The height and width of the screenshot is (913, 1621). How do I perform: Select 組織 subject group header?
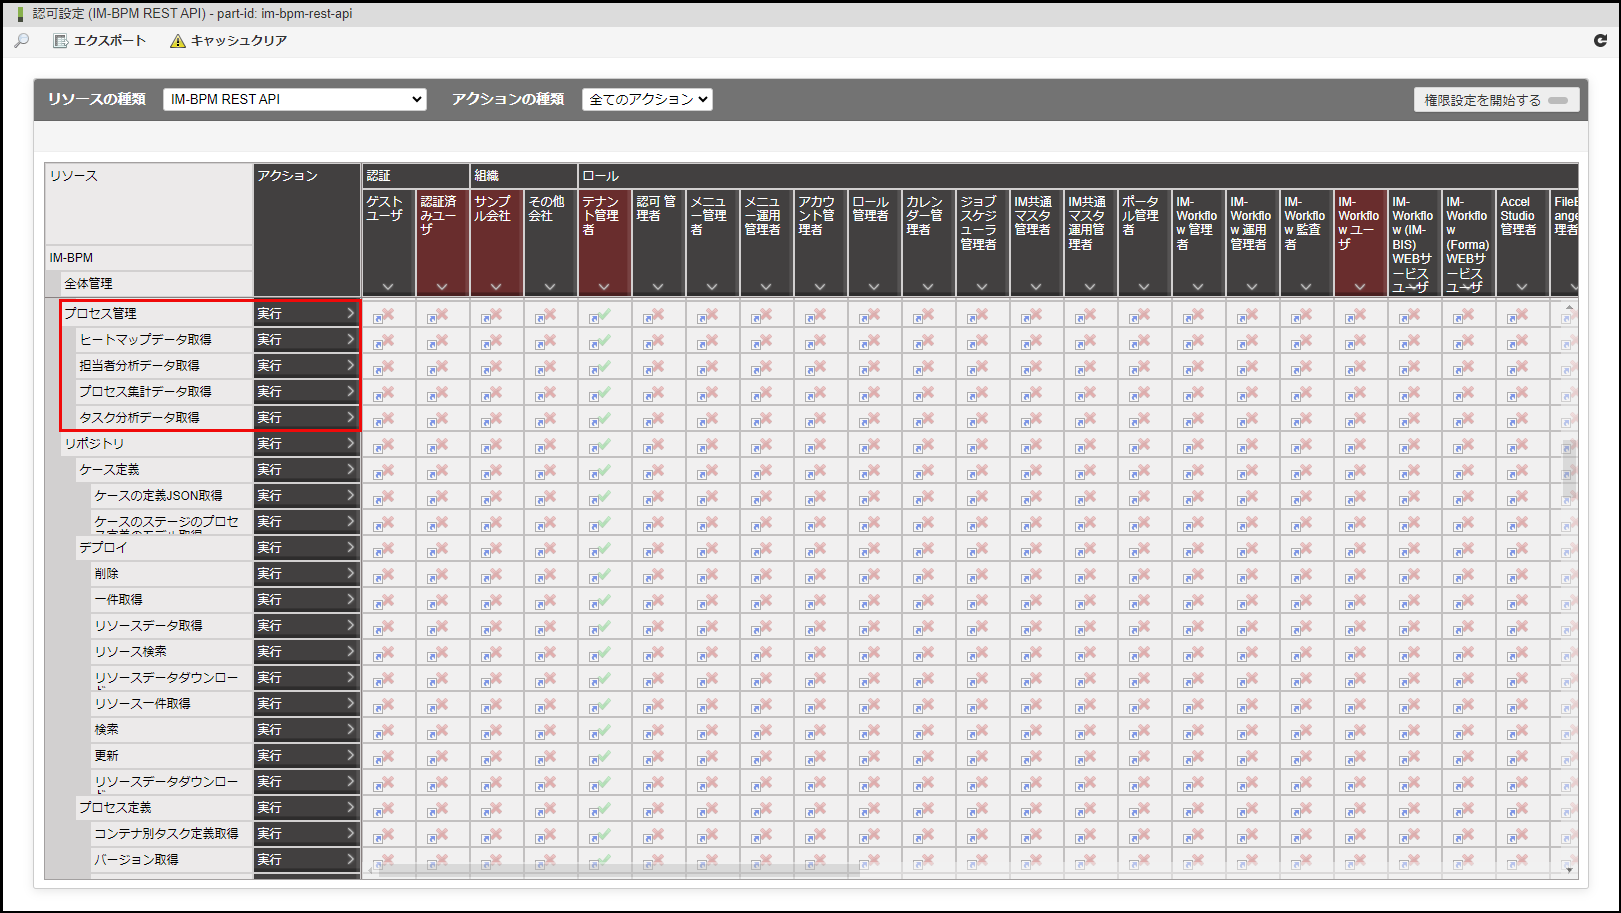tap(524, 175)
